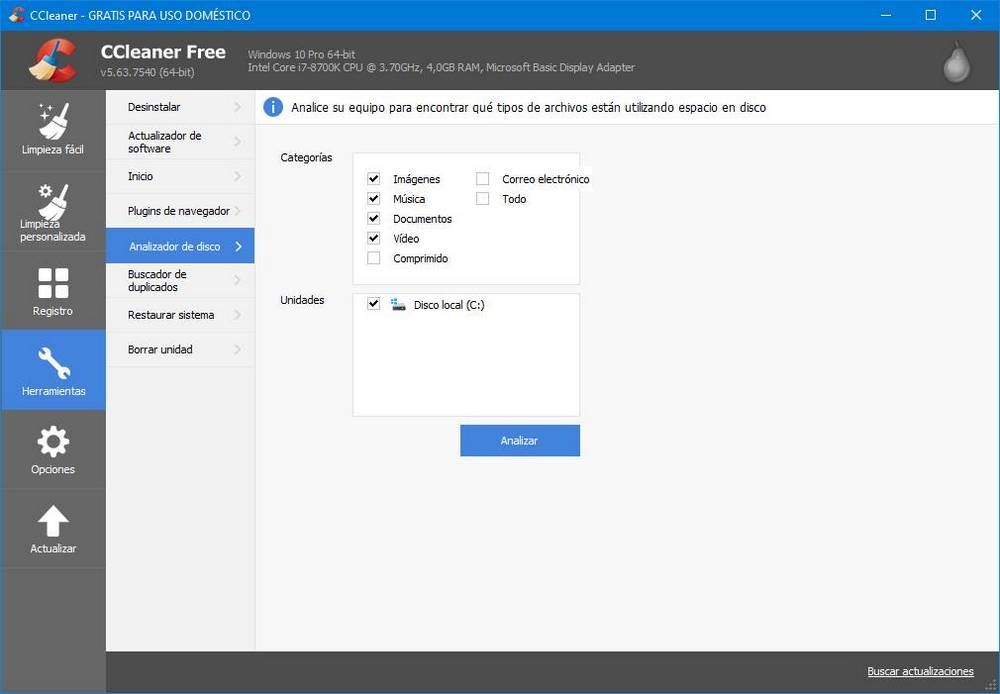1000x694 pixels.
Task: Click the pear icon in header
Action: point(957,62)
